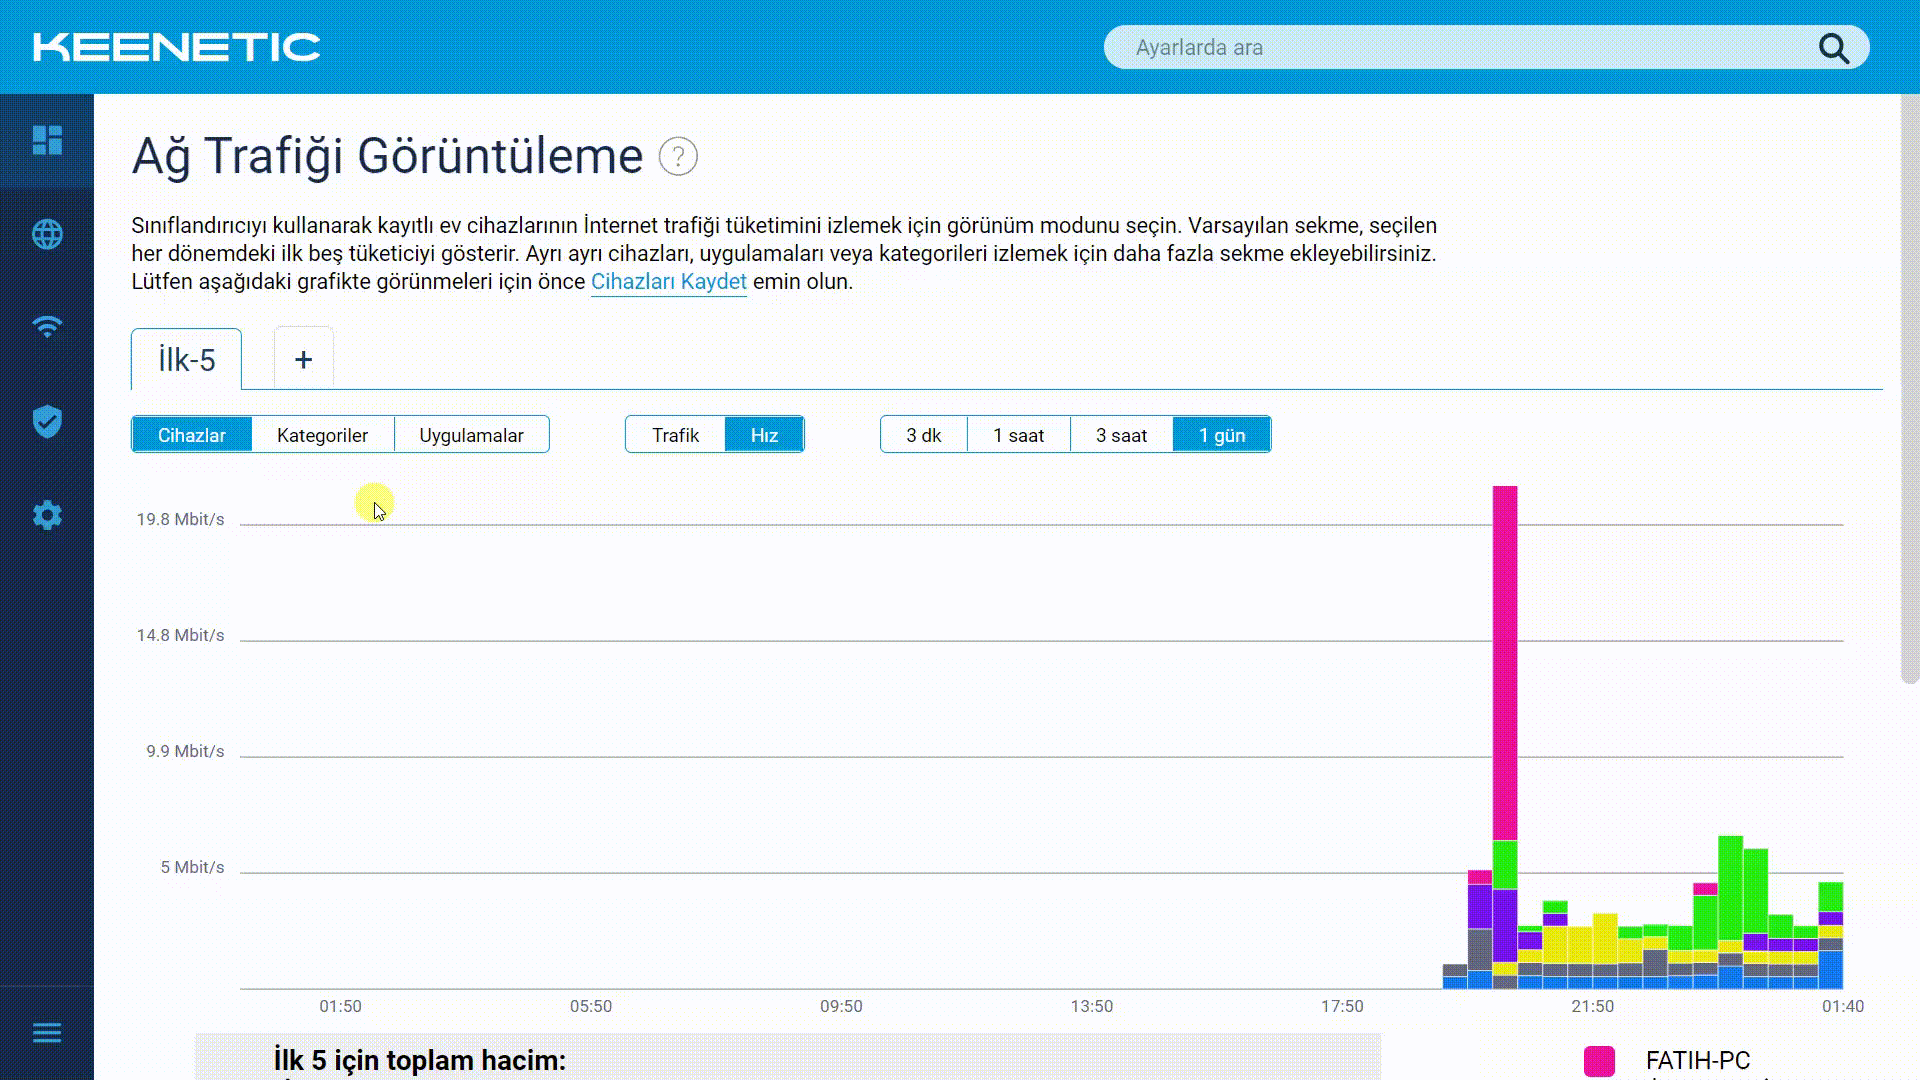Click the page vertical scrollbar
This screenshot has width=1920, height=1080.
coord(1909,390)
